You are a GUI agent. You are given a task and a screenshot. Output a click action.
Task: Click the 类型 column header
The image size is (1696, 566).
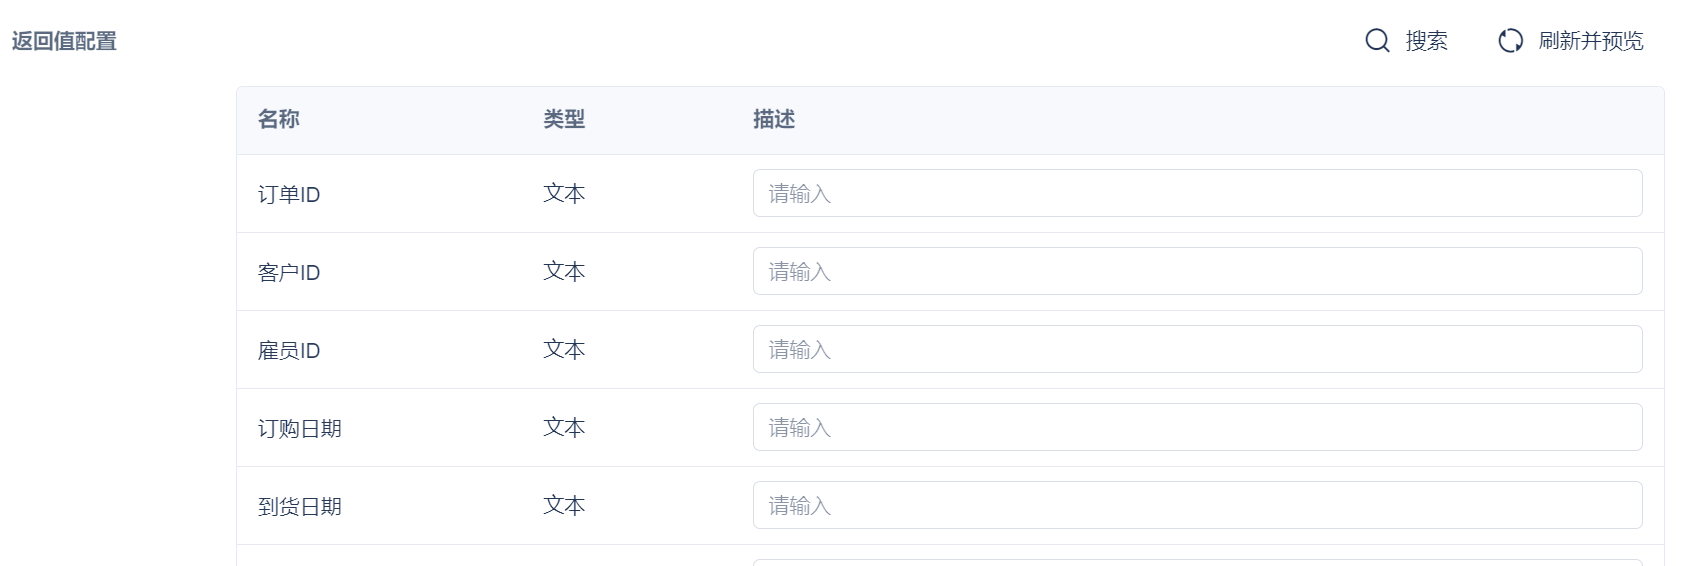[564, 120]
